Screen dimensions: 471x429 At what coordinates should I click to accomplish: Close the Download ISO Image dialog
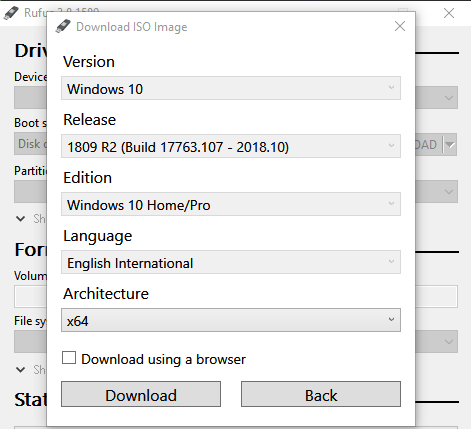[x=400, y=26]
